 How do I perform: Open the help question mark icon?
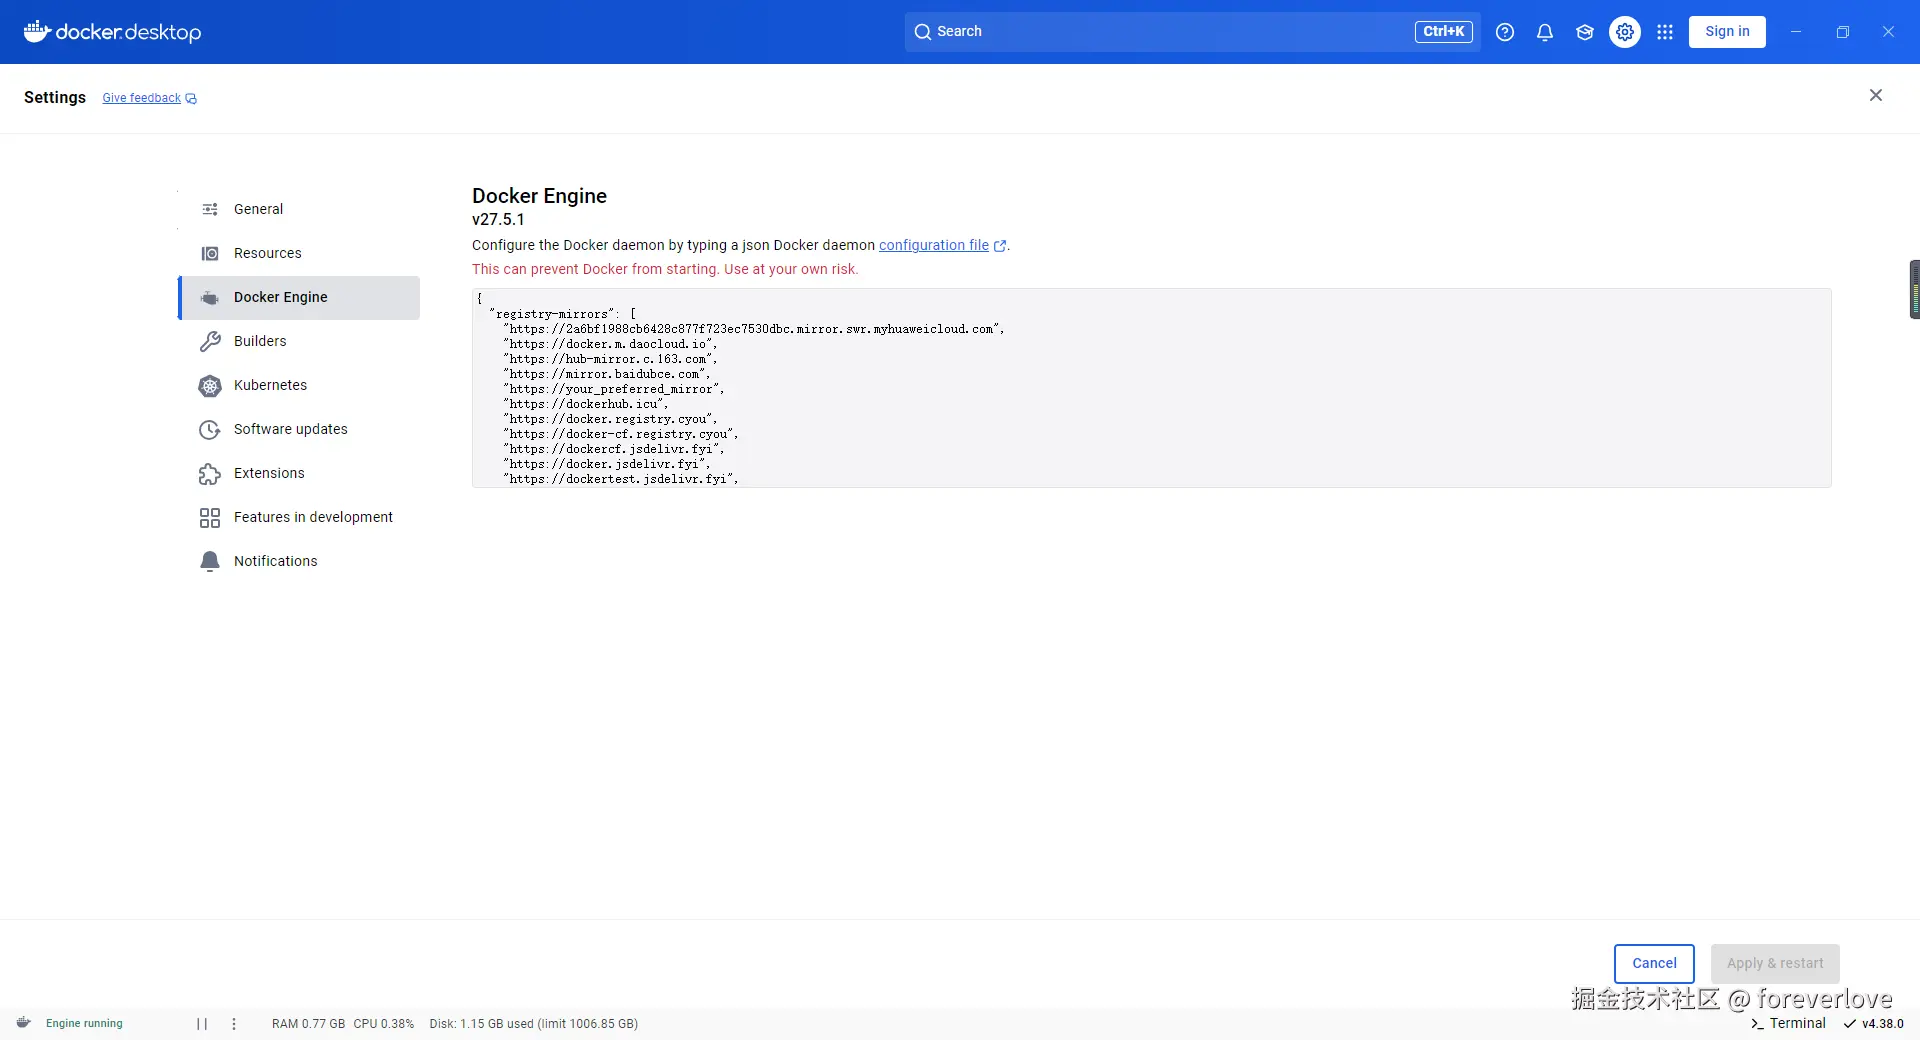(x=1505, y=32)
